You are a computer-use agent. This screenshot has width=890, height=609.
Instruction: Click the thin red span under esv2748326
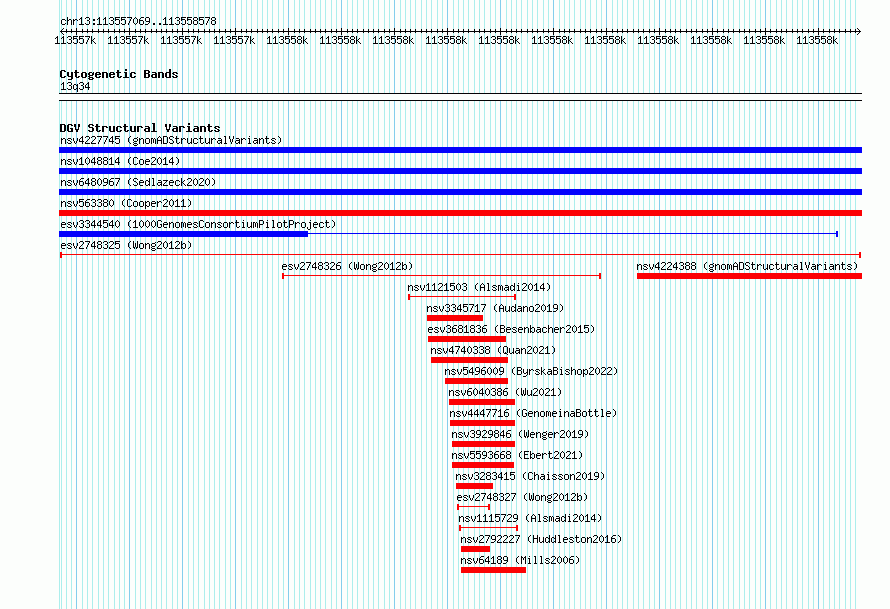point(442,276)
